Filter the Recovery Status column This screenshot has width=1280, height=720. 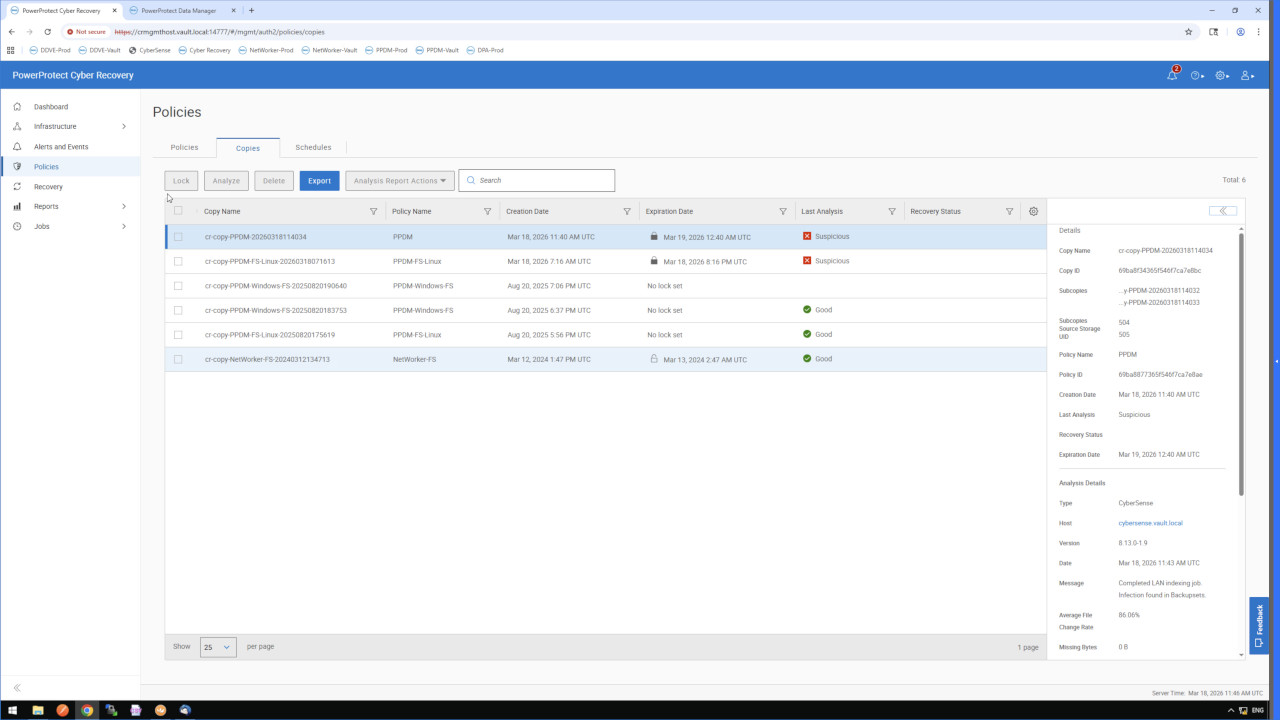coord(1009,212)
